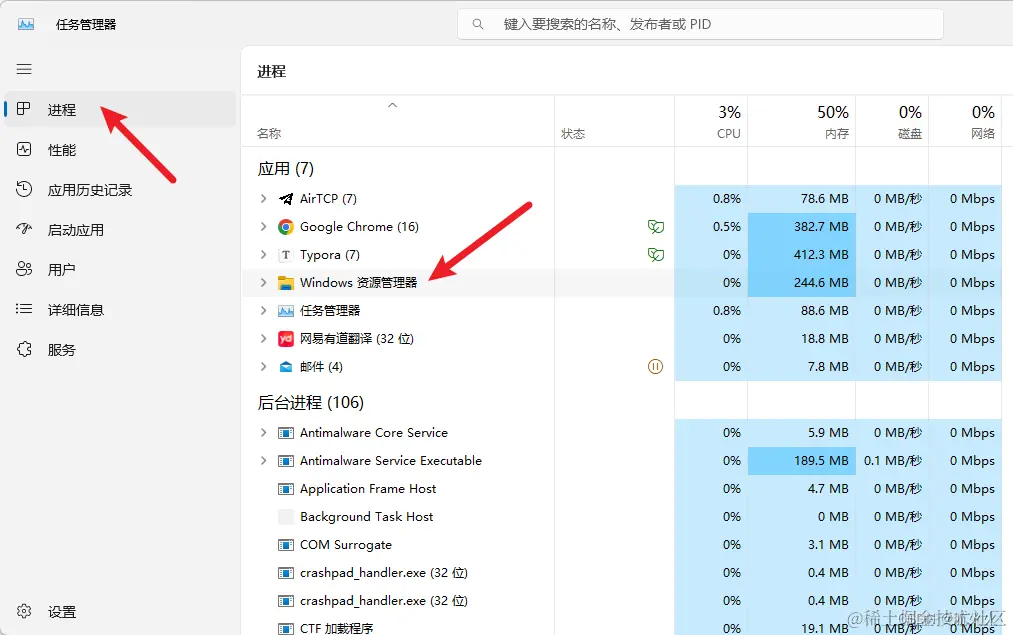Viewport: 1013px width, 635px height.
Task: Expand the Antimalware Core Service row
Action: pyautogui.click(x=263, y=433)
